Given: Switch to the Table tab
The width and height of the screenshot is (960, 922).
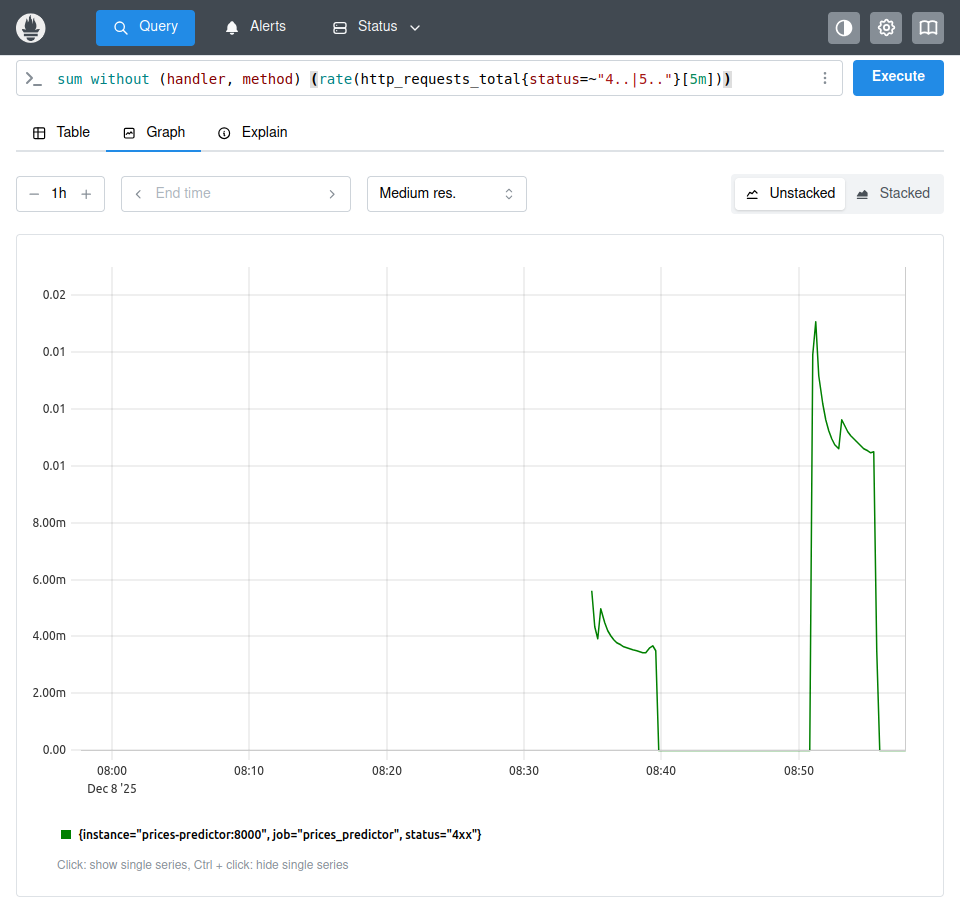Looking at the screenshot, I should 61,132.
